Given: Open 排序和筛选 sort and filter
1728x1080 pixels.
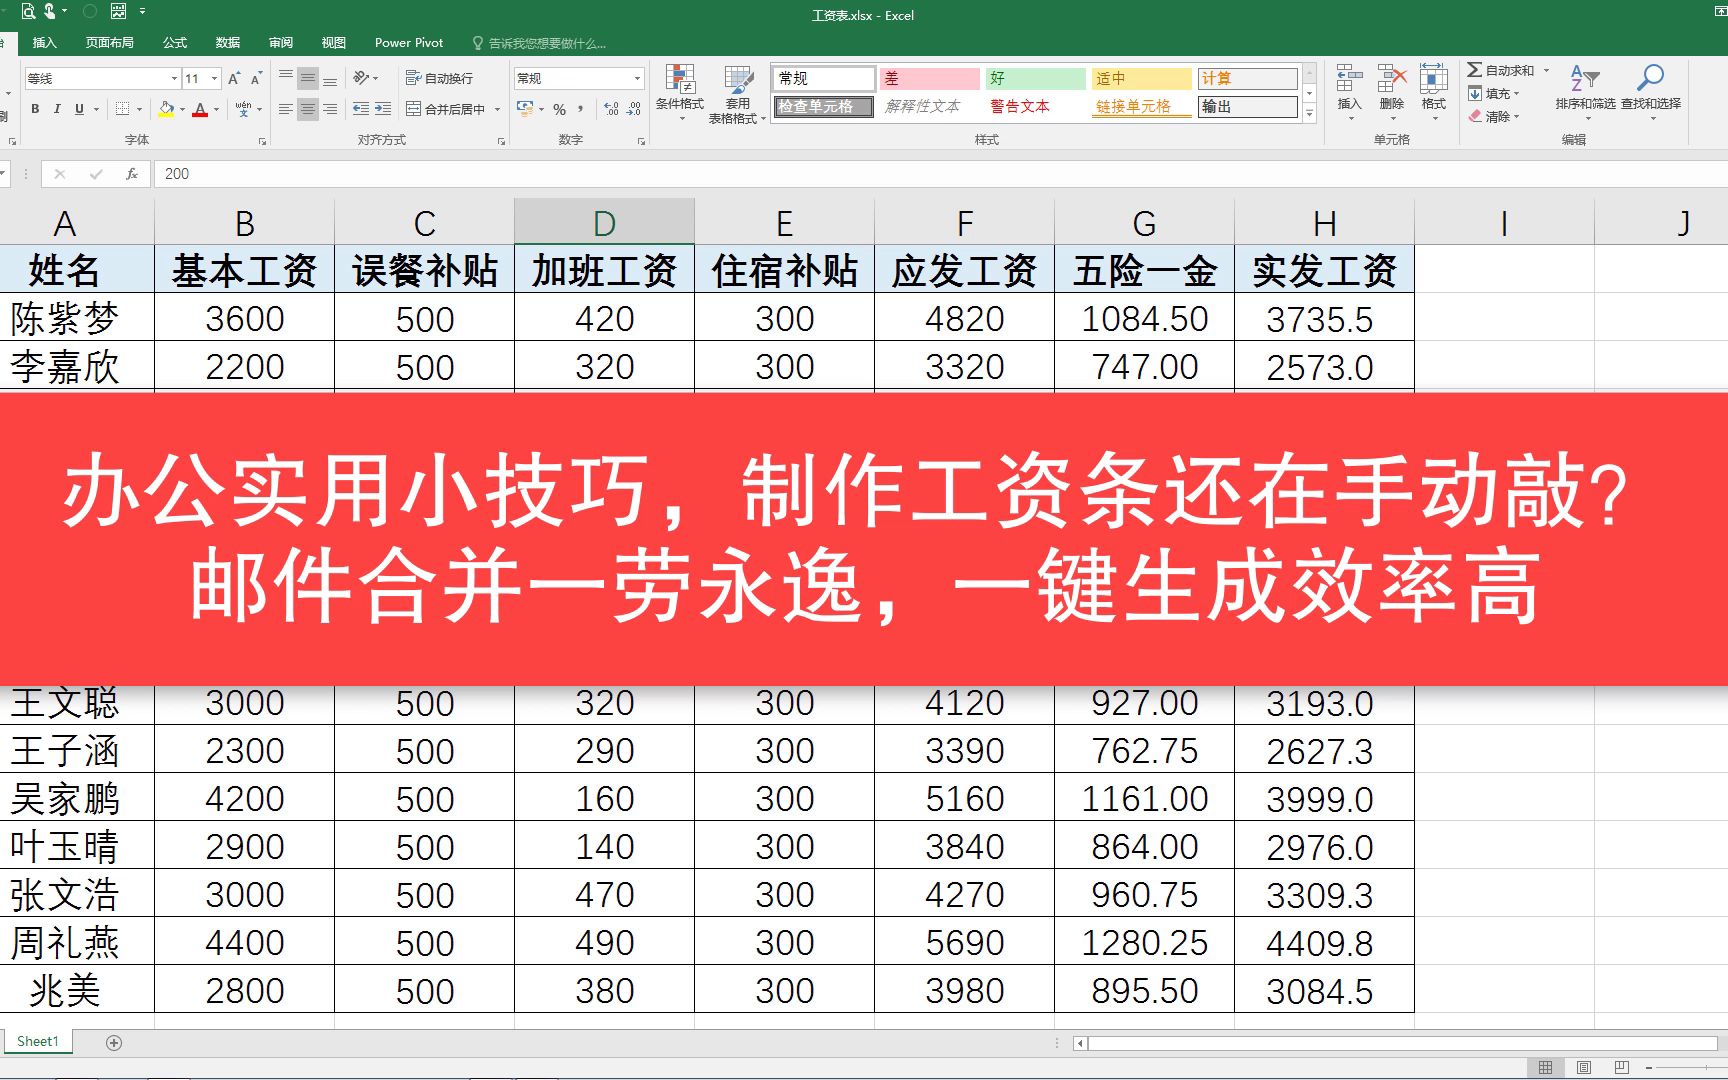Looking at the screenshot, I should point(1586,92).
